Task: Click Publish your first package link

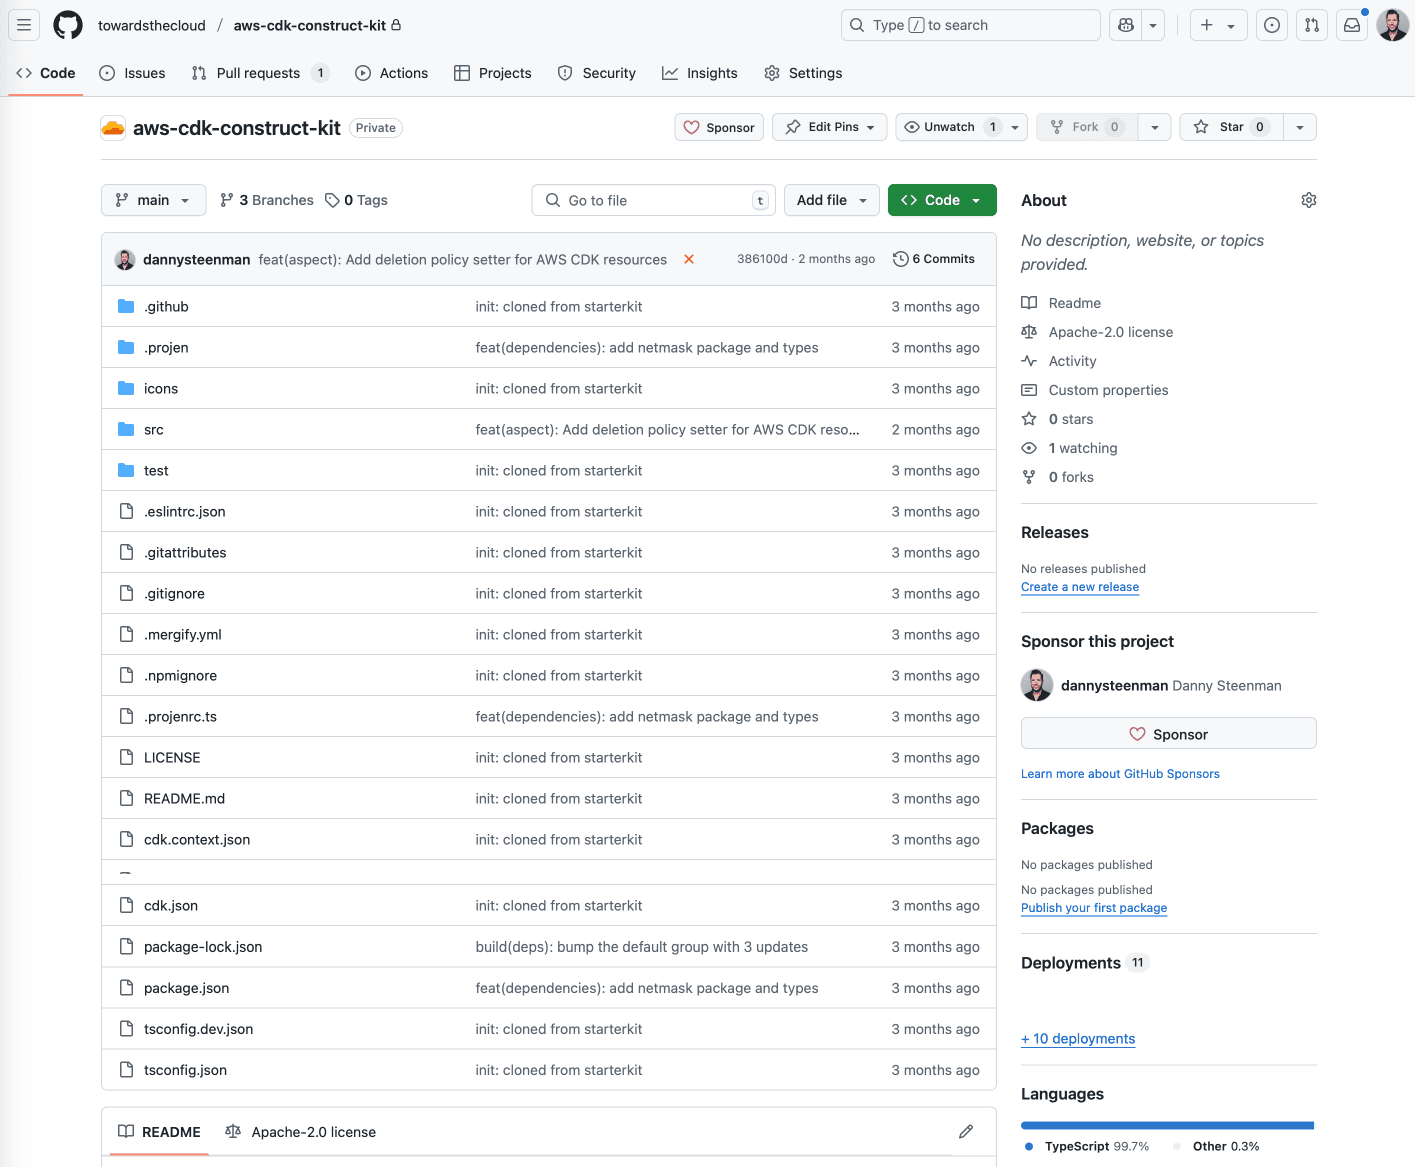Action: [1094, 908]
